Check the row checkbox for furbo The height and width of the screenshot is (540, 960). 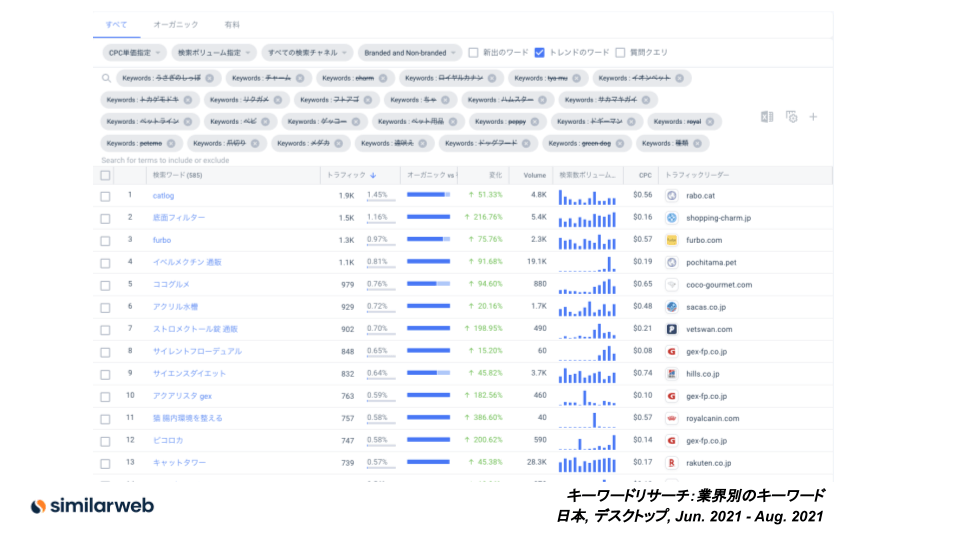tap(105, 241)
